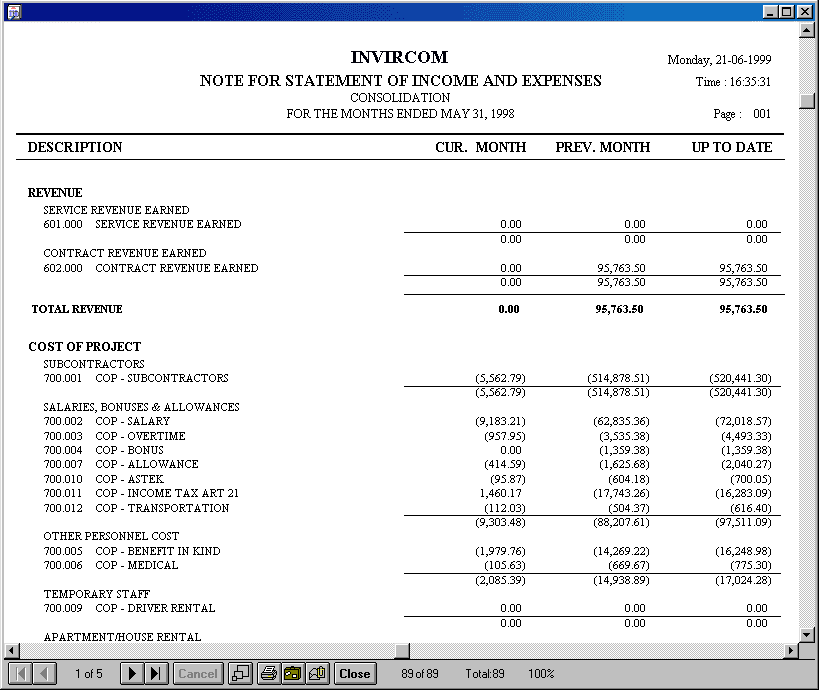Viewport: 819px width, 690px height.
Task: Click the CUR. MONTH column header
Action: (481, 147)
